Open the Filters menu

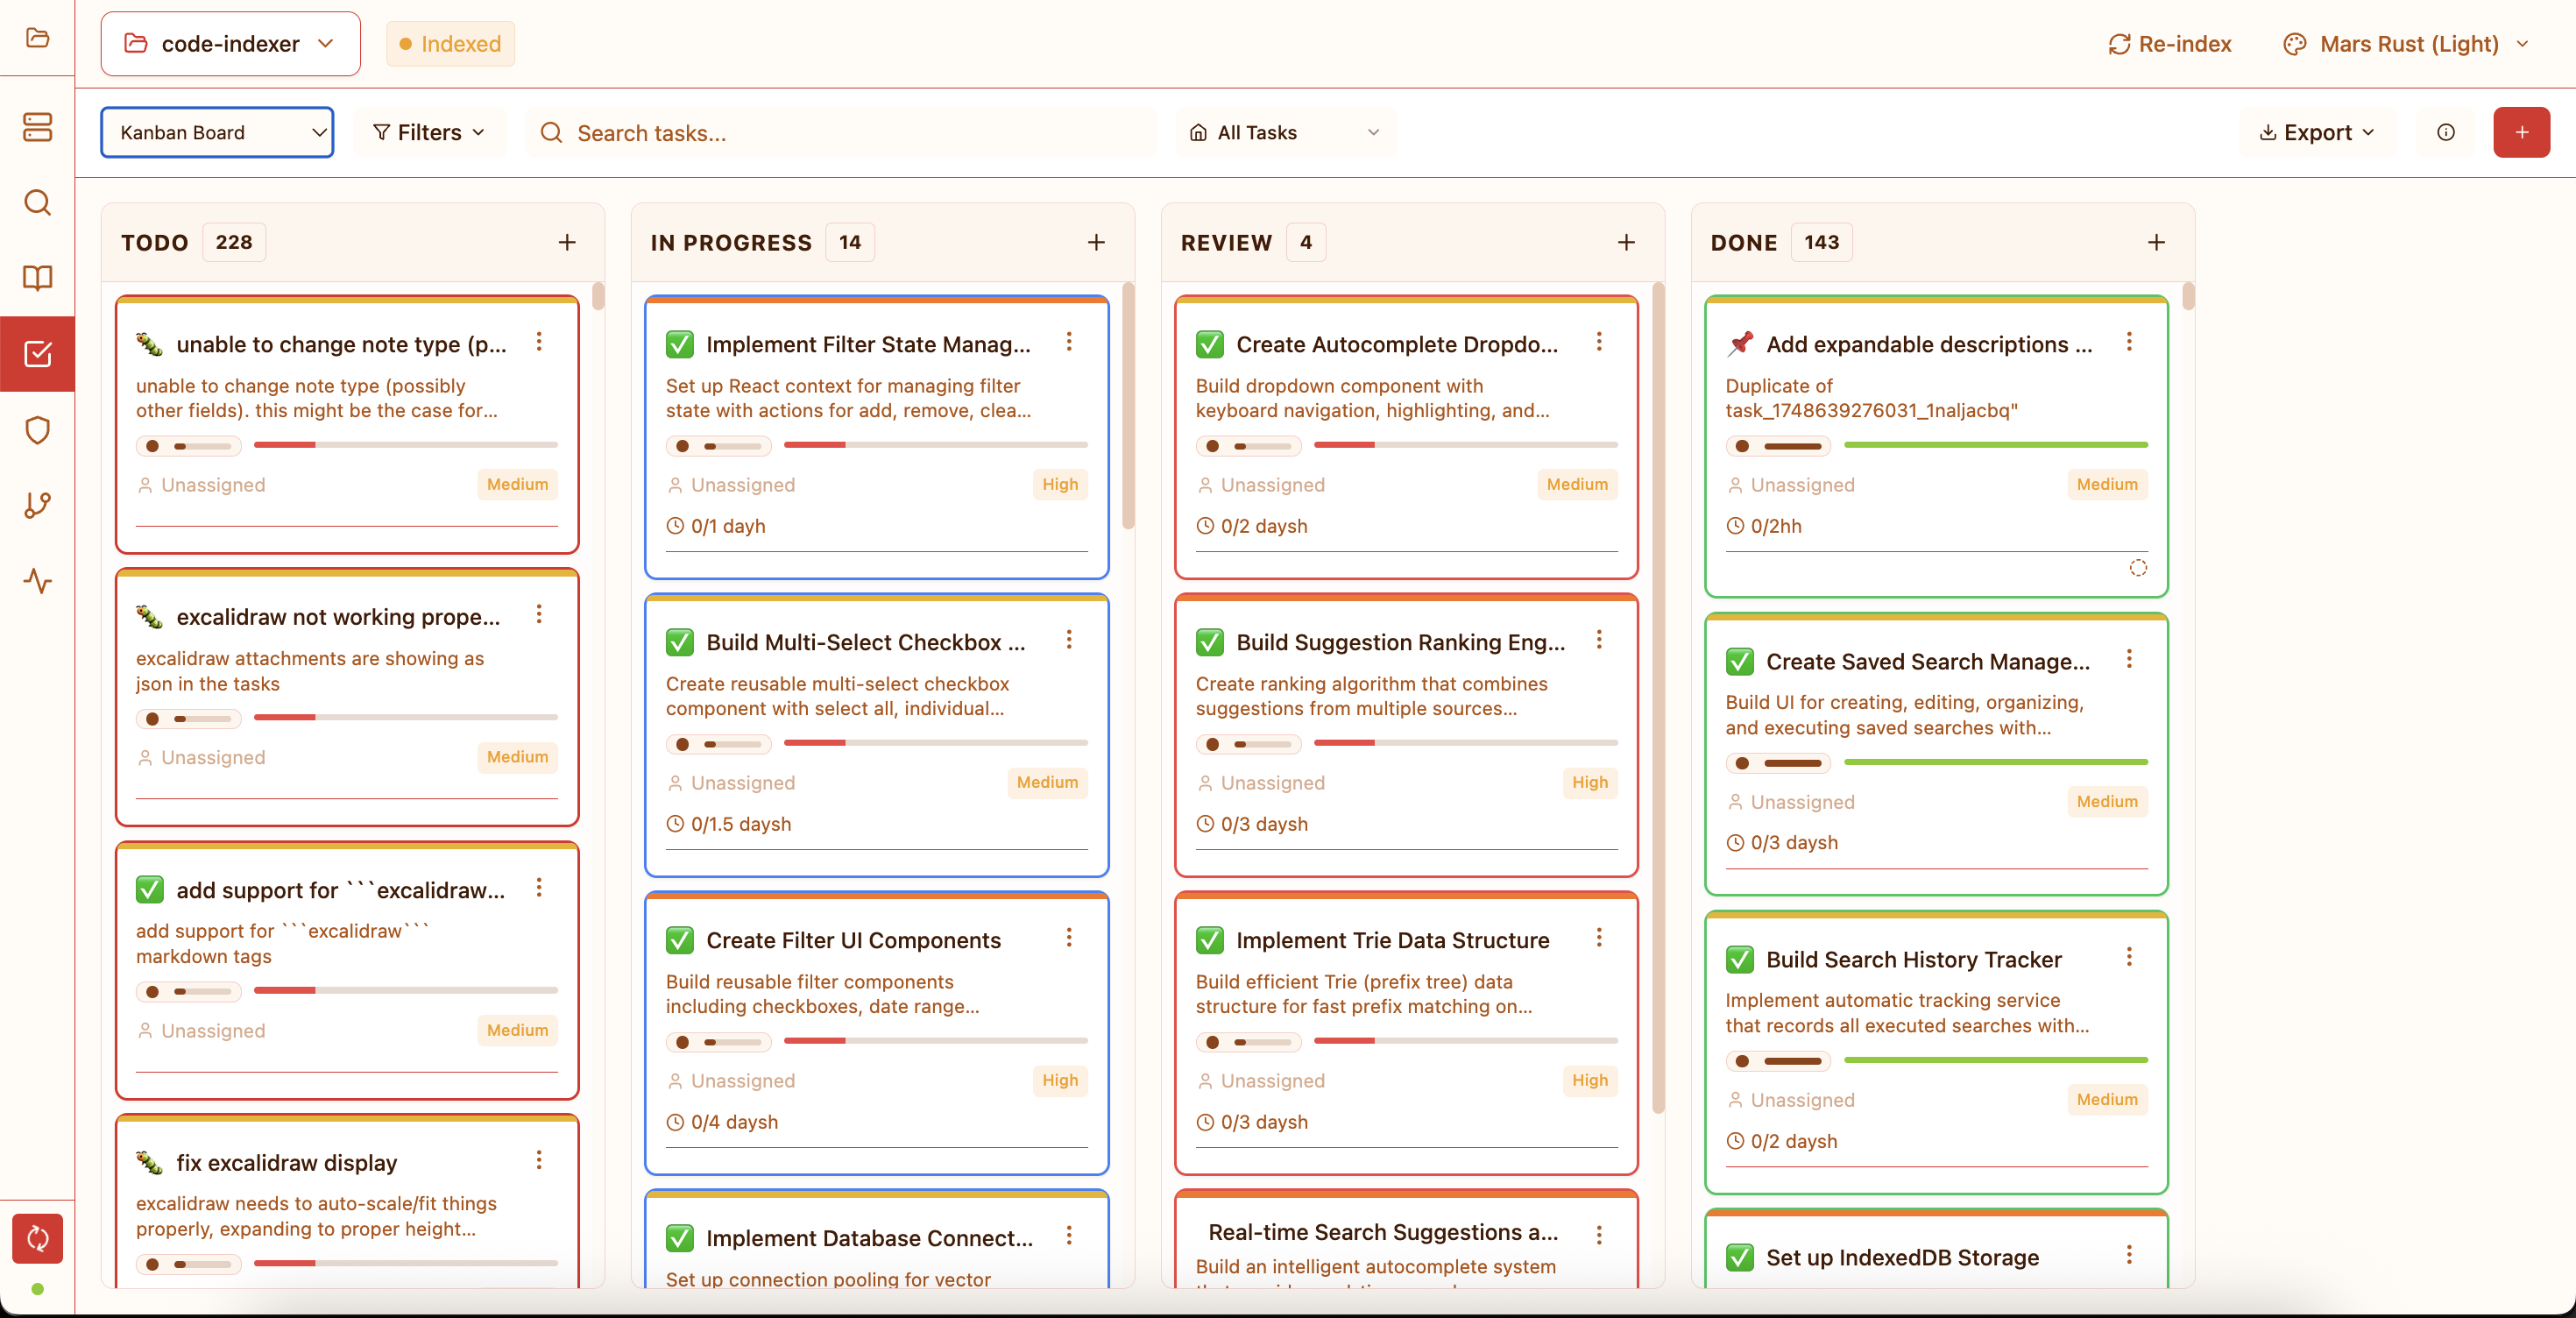tap(429, 132)
